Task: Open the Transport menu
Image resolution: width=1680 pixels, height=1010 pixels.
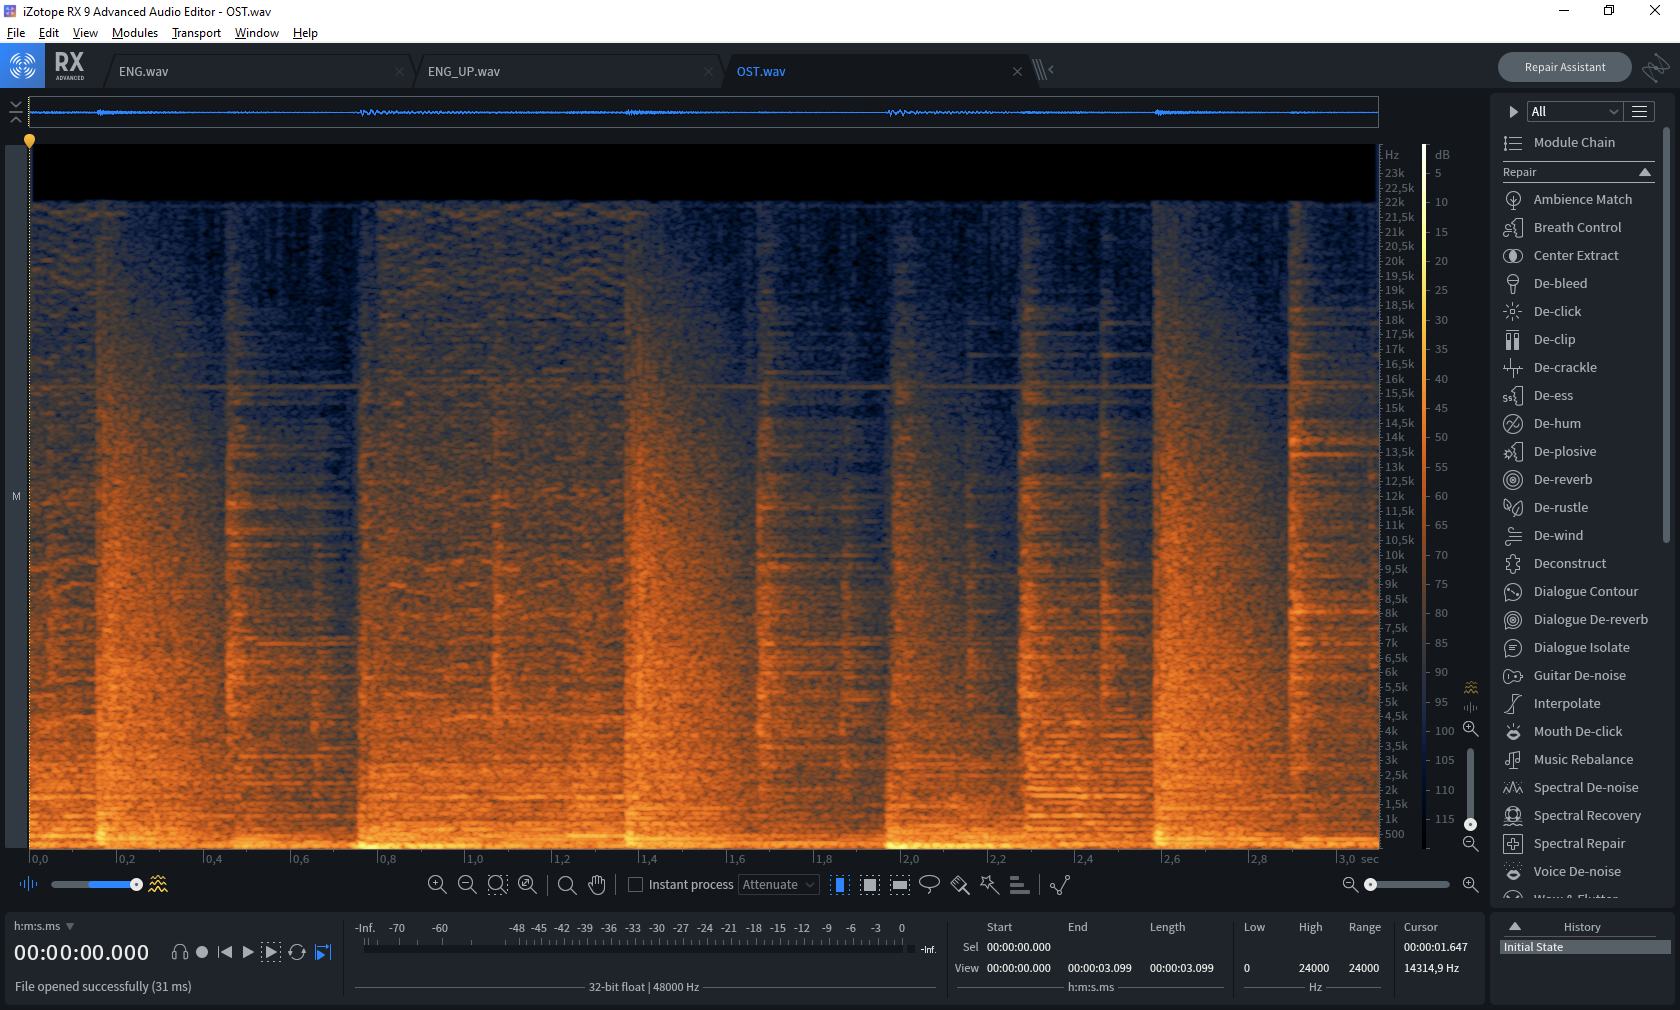Action: coord(196,33)
